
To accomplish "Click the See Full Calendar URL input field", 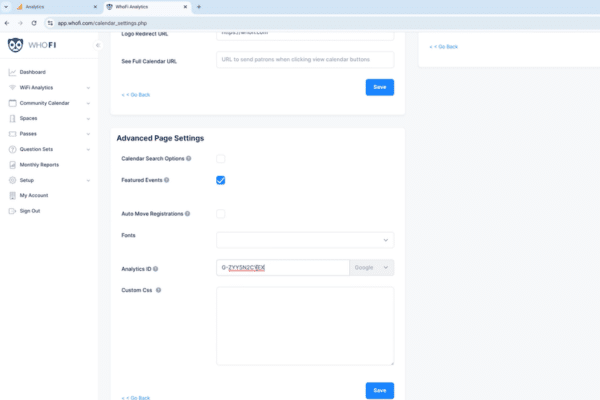I will click(x=305, y=60).
